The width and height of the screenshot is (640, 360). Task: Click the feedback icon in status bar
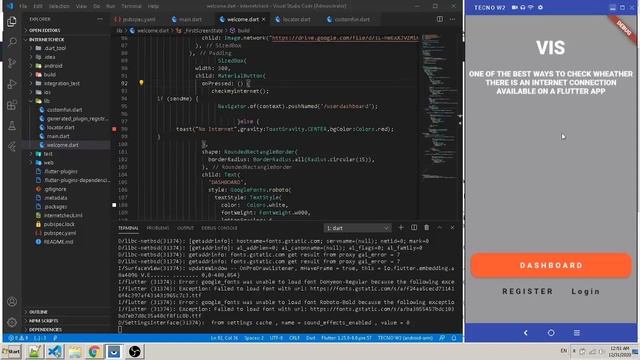tap(442, 338)
